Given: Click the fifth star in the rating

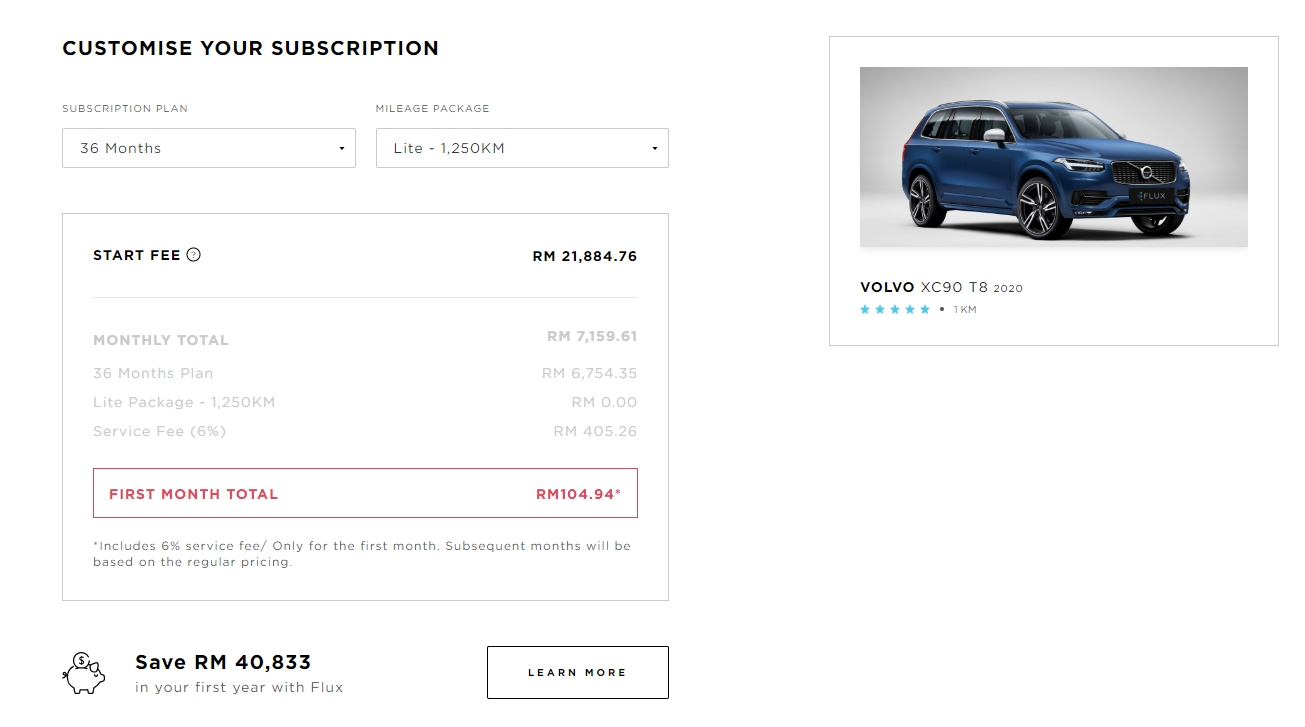Looking at the screenshot, I should pos(925,310).
